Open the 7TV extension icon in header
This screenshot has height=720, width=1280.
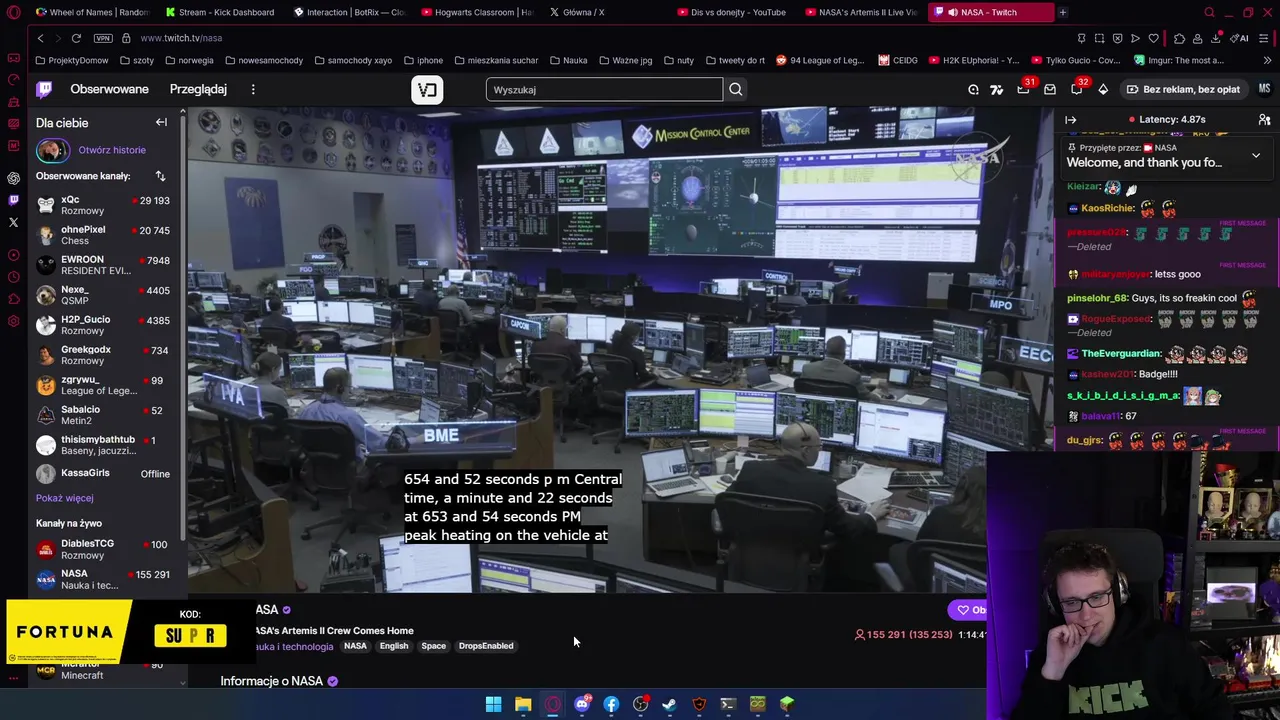pos(996,89)
